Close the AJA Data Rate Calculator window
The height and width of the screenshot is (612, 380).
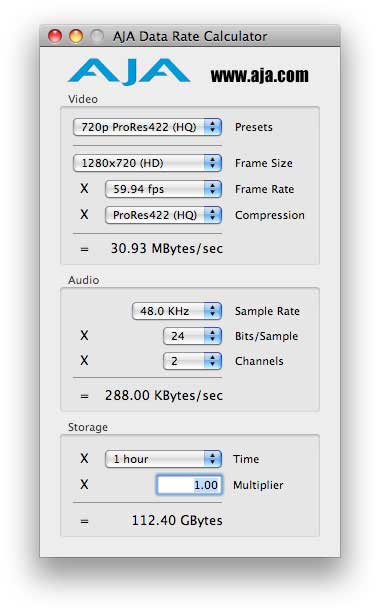55,36
